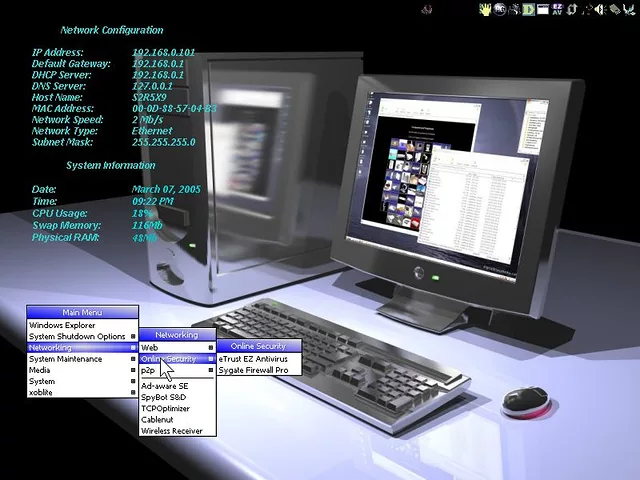The width and height of the screenshot is (640, 480).
Task: Launch SpyBot S&D
Action: (164, 397)
